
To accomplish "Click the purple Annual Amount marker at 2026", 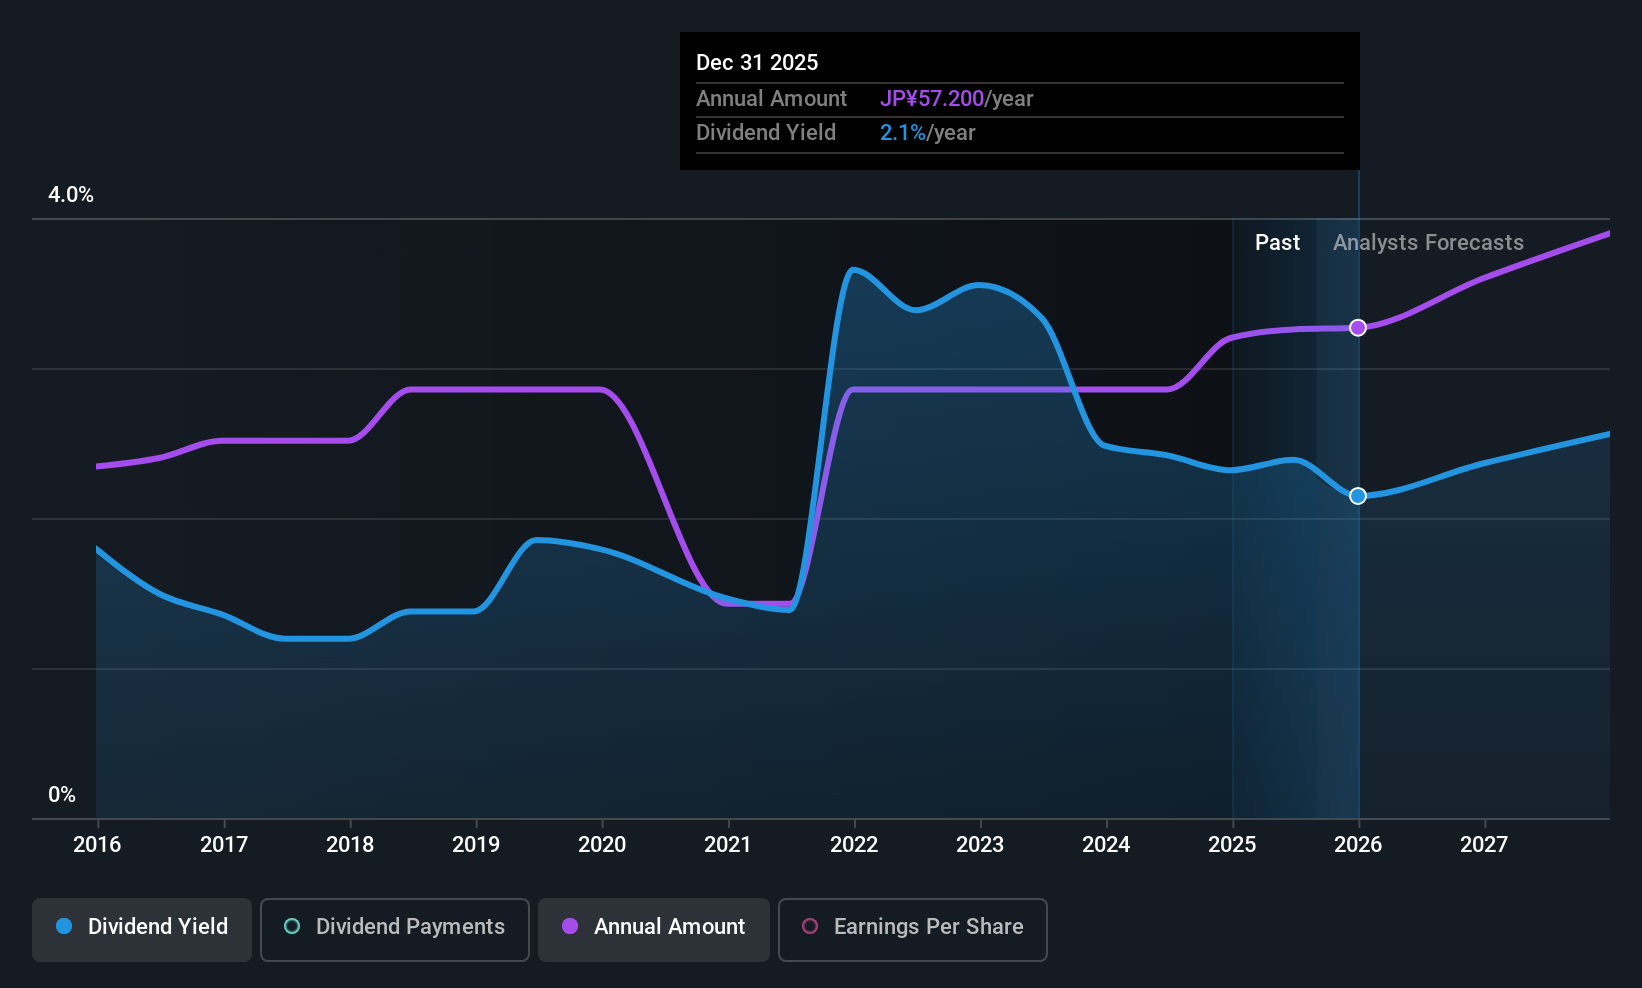I will (x=1358, y=328).
